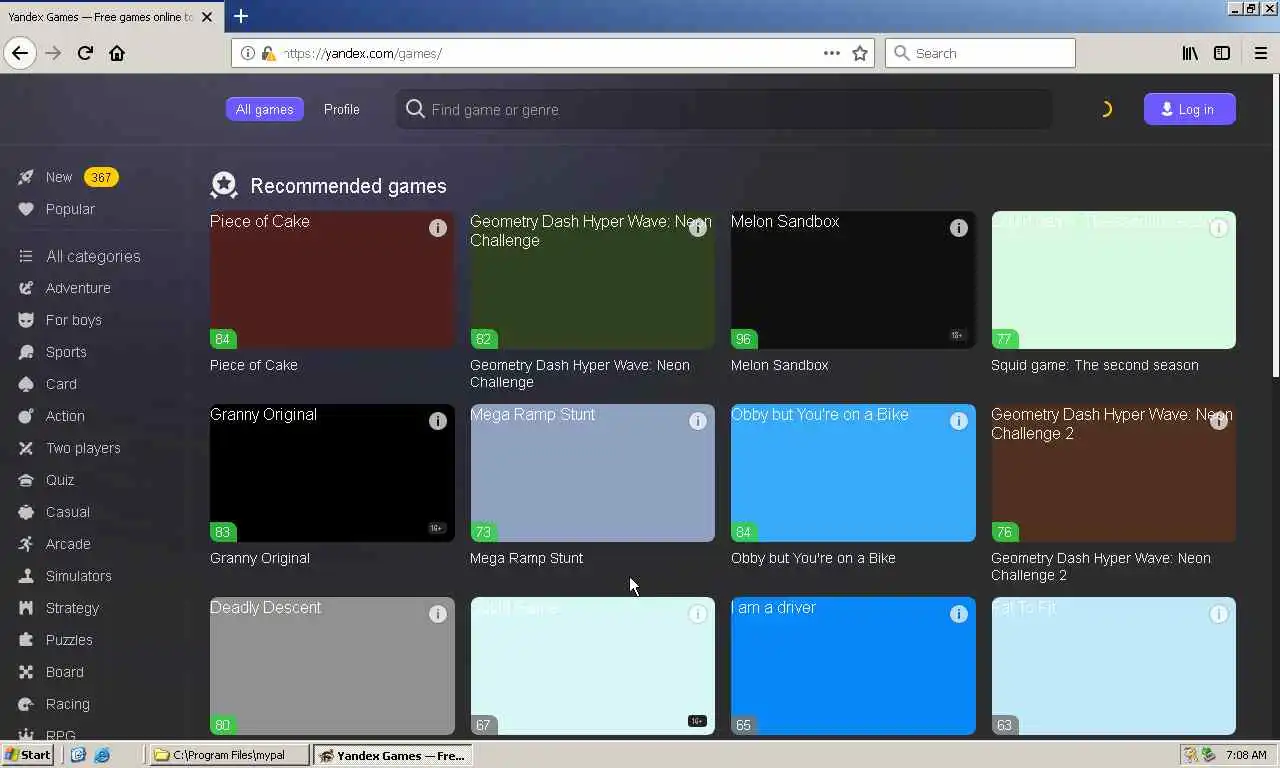1280x768 pixels.
Task: Go to the Home page icon
Action: (x=117, y=53)
